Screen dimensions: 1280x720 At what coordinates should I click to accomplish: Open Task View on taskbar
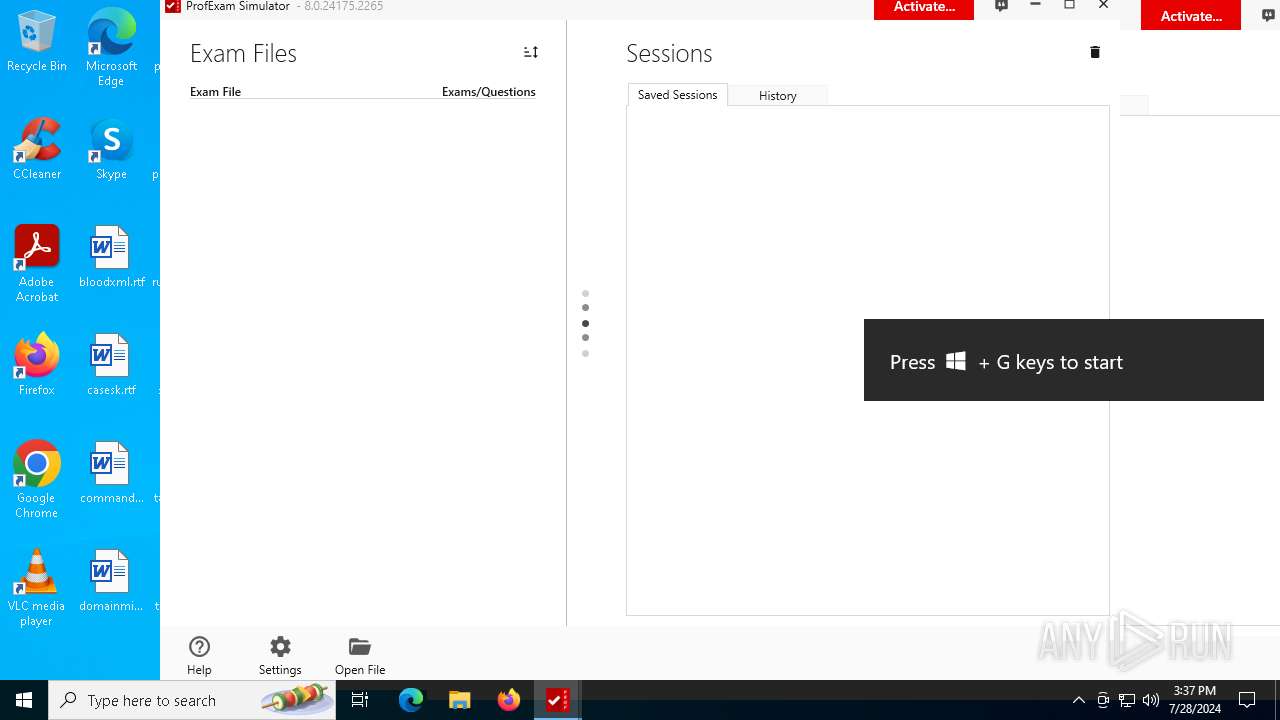(360, 700)
